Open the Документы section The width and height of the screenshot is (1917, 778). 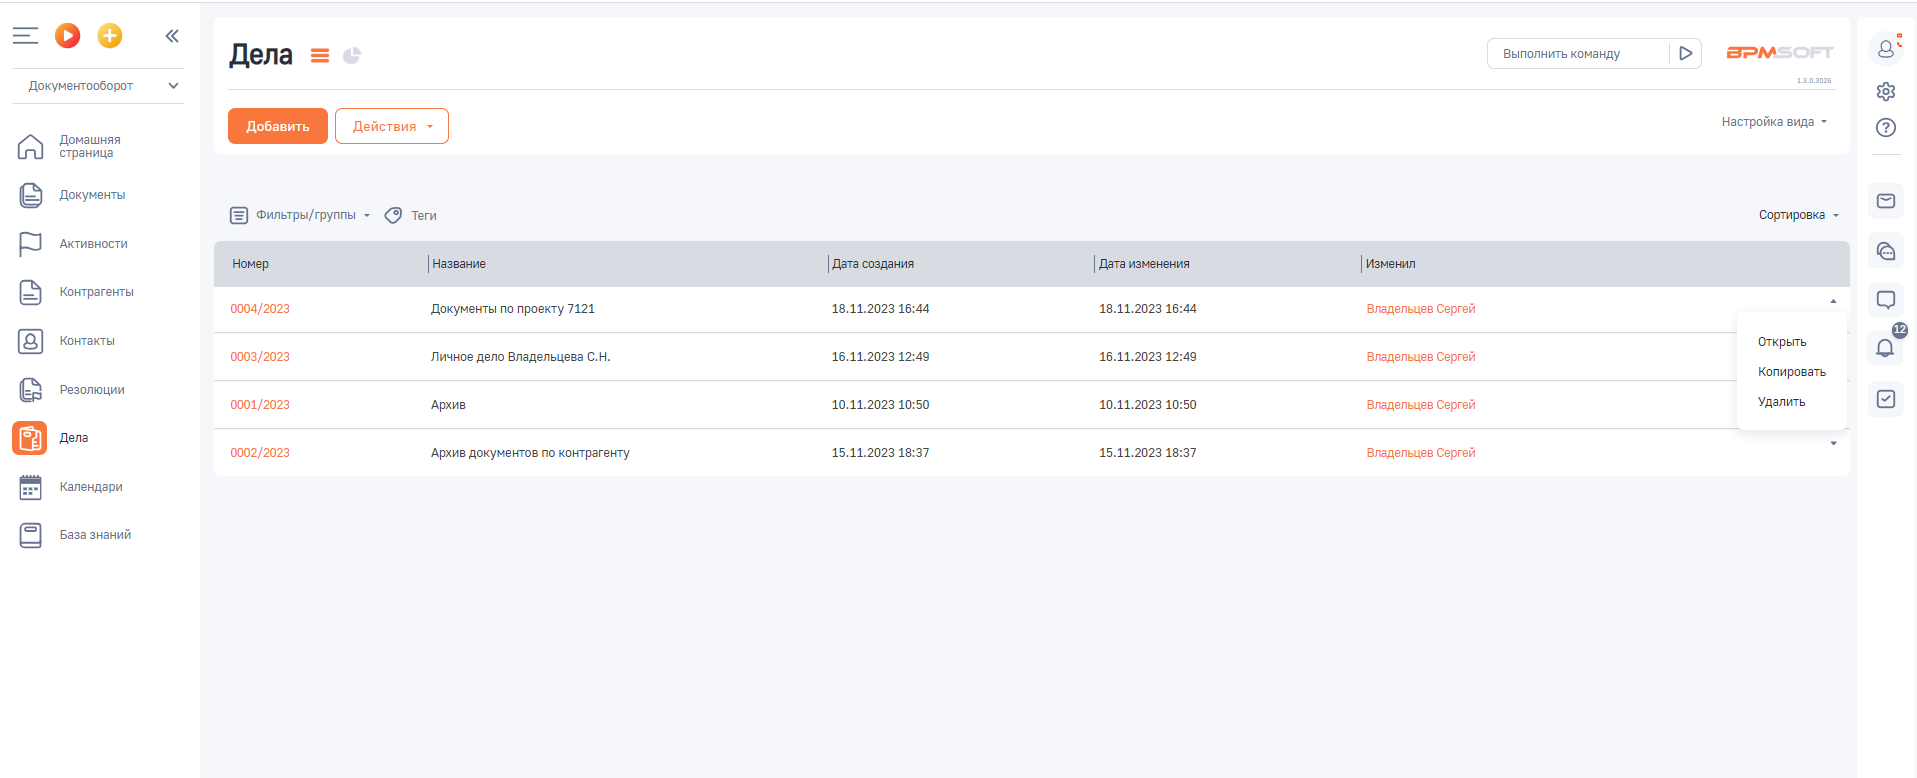(x=92, y=195)
